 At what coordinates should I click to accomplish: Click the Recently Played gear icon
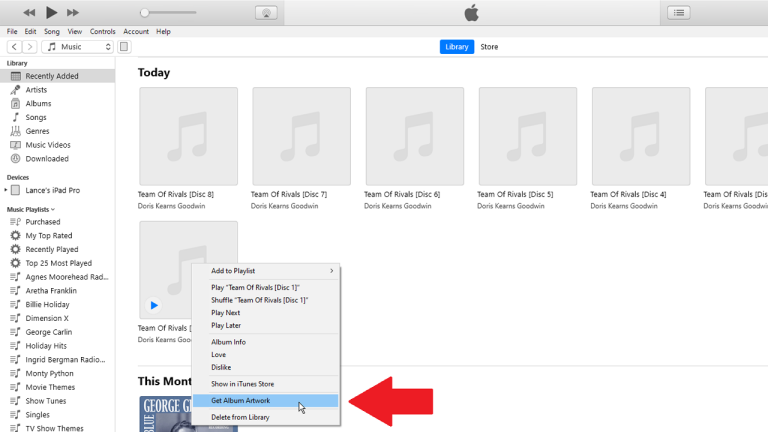16,249
